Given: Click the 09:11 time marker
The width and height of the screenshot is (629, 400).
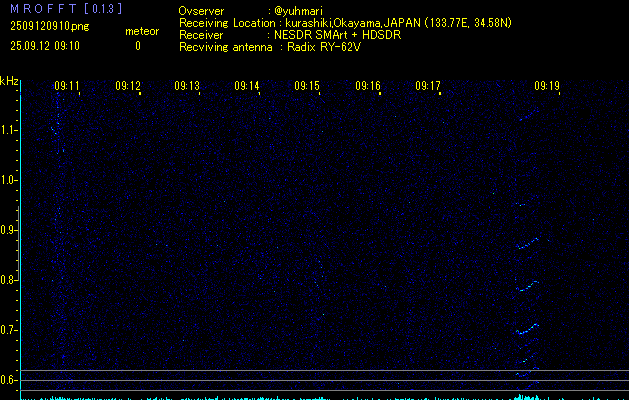Looking at the screenshot, I should [x=67, y=86].
